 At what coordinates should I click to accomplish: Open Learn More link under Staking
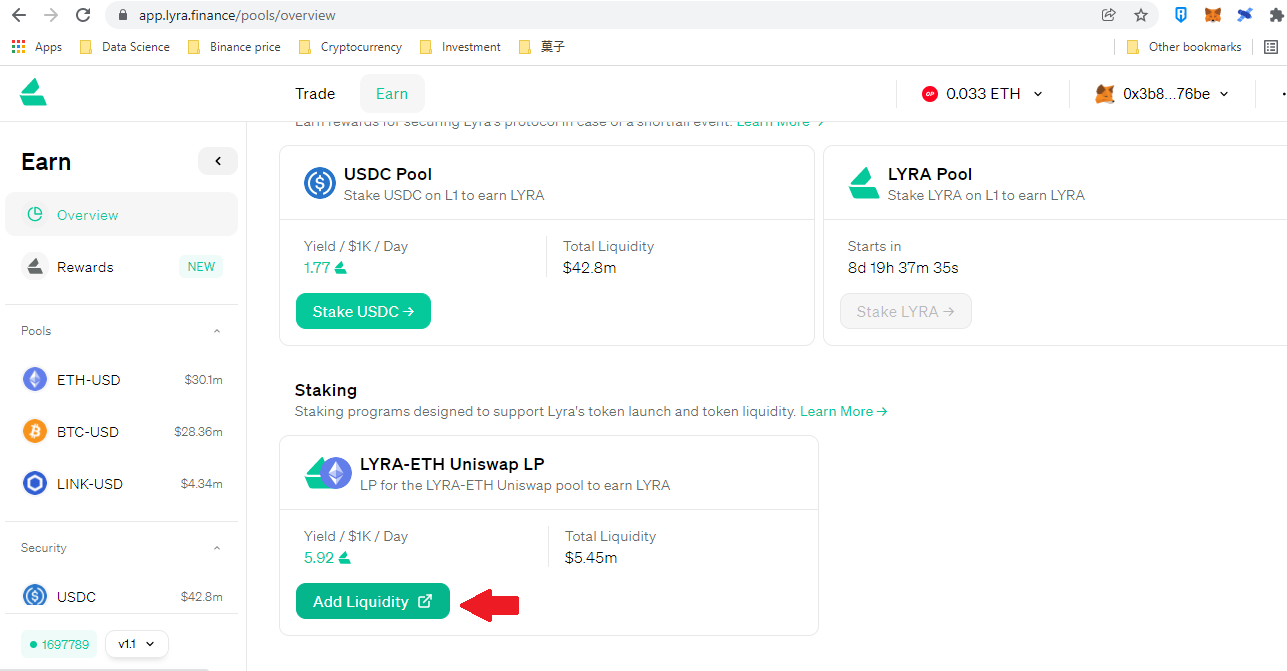843,411
